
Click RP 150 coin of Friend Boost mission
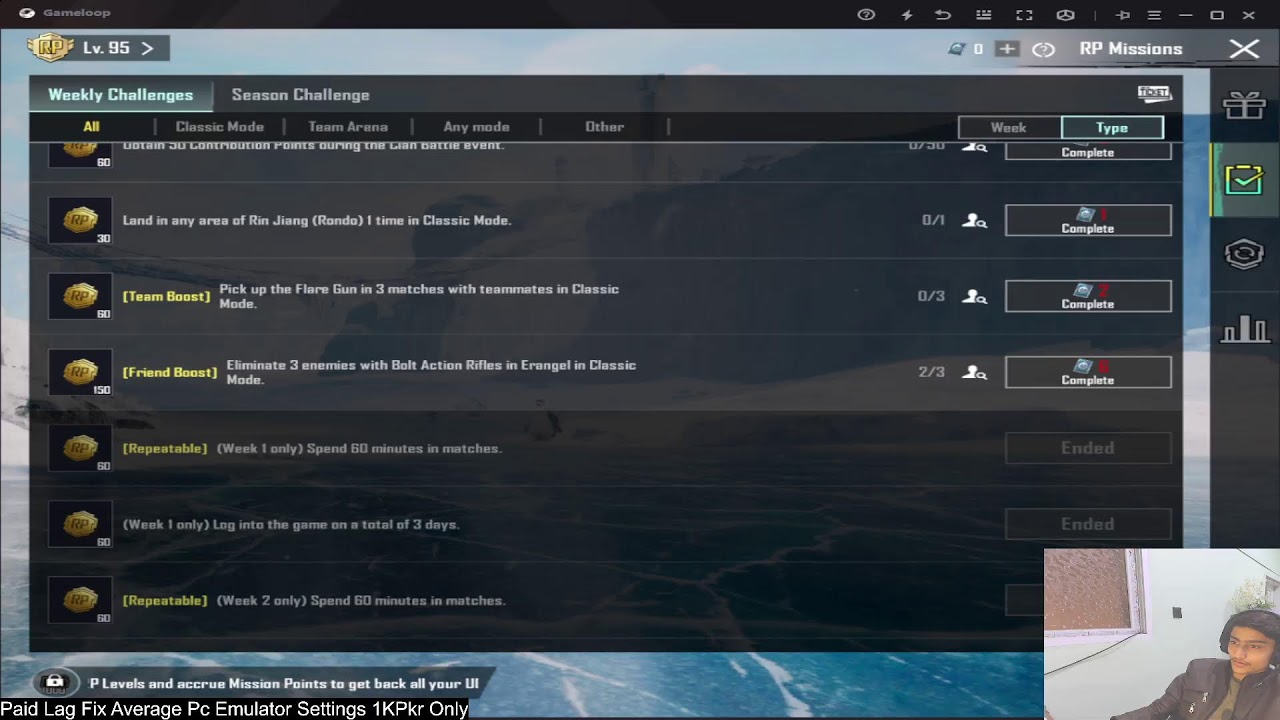[x=80, y=372]
